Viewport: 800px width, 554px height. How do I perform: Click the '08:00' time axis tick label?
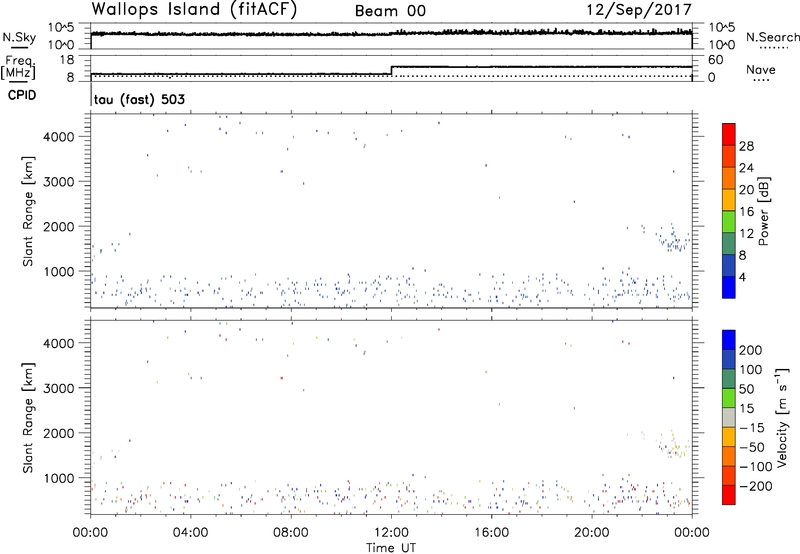click(x=291, y=533)
